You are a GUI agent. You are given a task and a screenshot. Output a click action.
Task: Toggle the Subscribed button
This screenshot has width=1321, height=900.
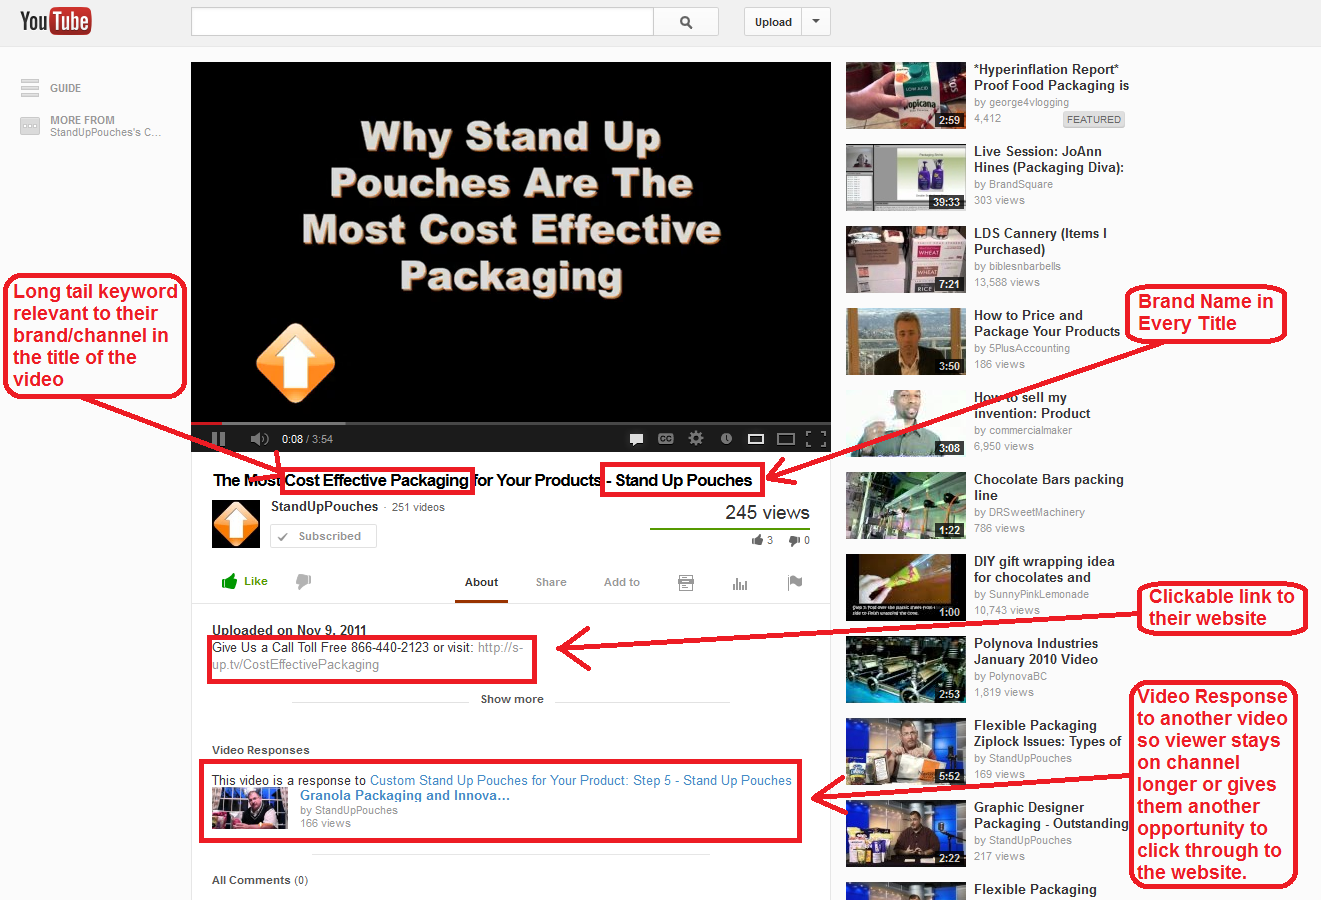(323, 536)
